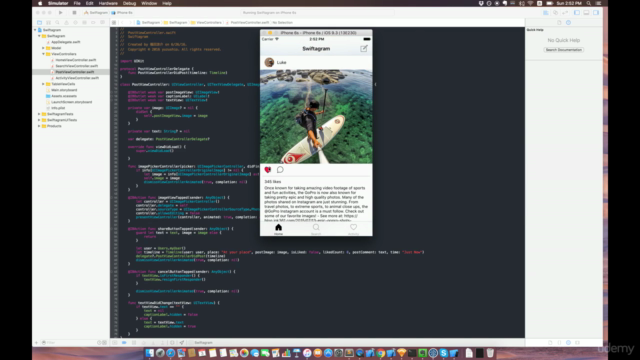Image resolution: width=640 pixels, height=360 pixels.
Task: Open the Debug menu
Action: click(x=129, y=3)
